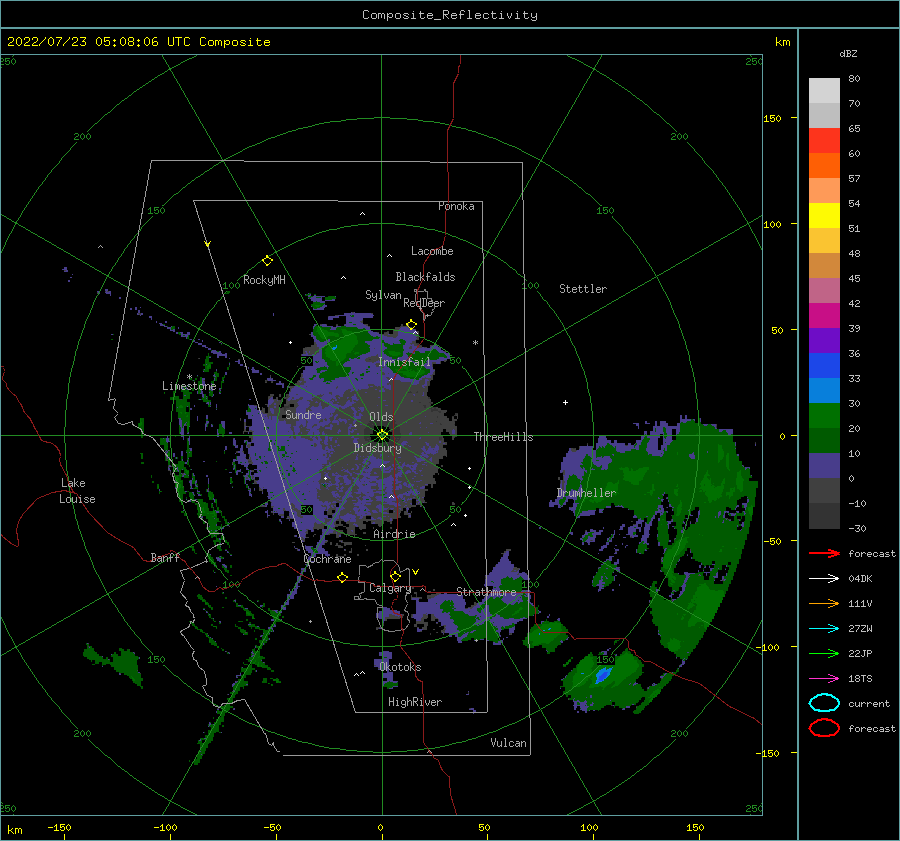Click the yellow diamond marker near RockyMH
The image size is (900, 841).
click(267, 261)
